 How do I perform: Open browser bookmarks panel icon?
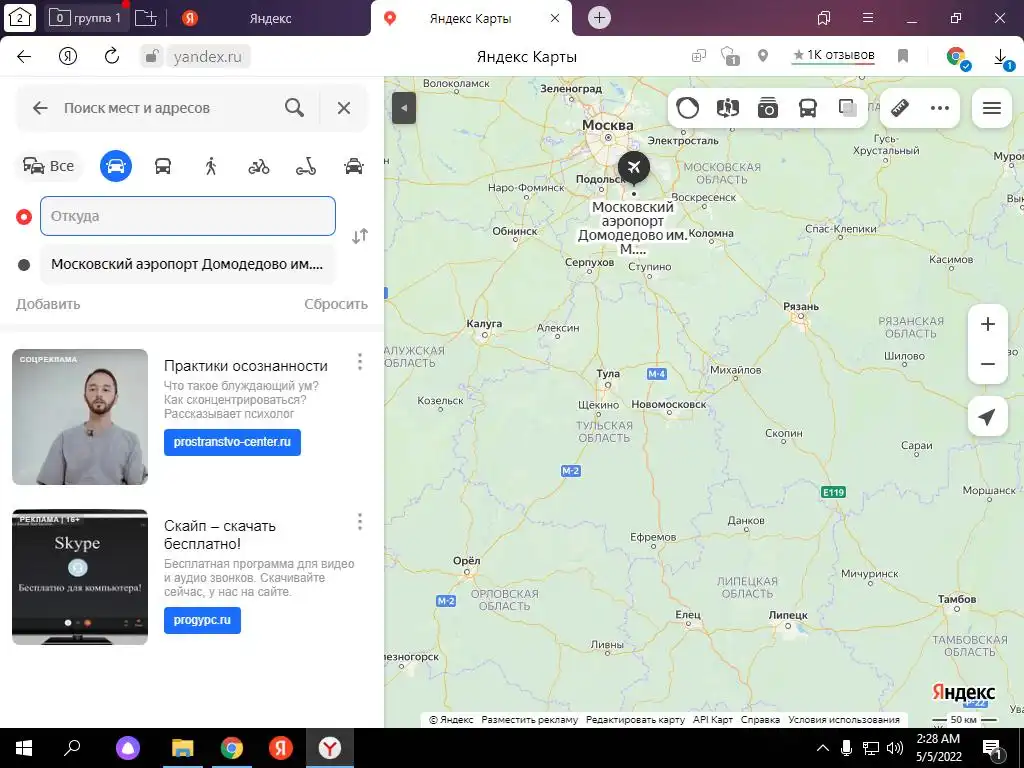tap(824, 18)
